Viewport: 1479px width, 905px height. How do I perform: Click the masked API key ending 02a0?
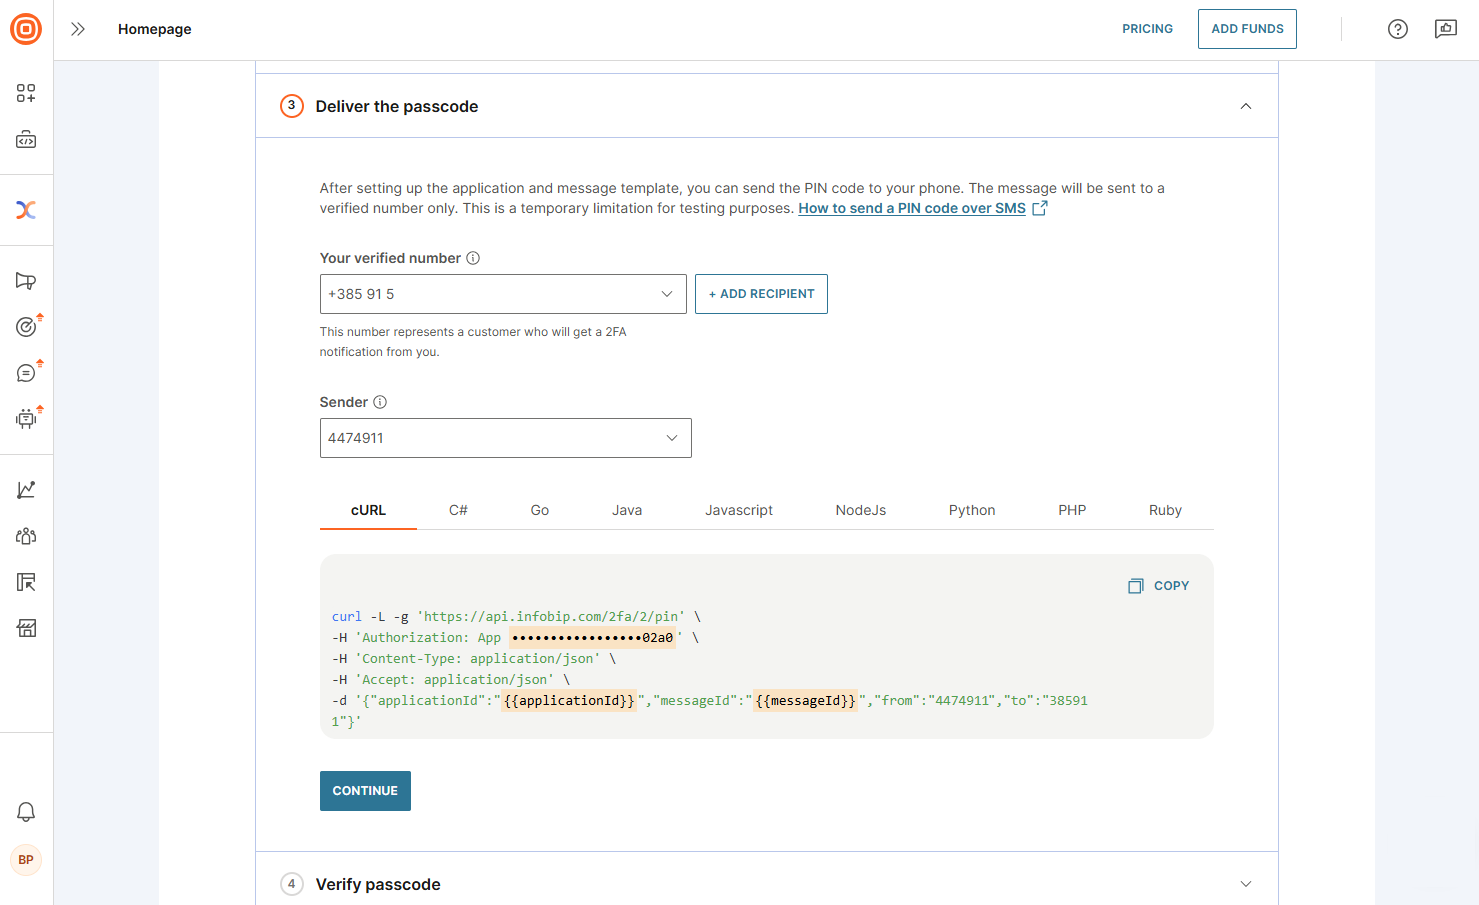pyautogui.click(x=592, y=638)
